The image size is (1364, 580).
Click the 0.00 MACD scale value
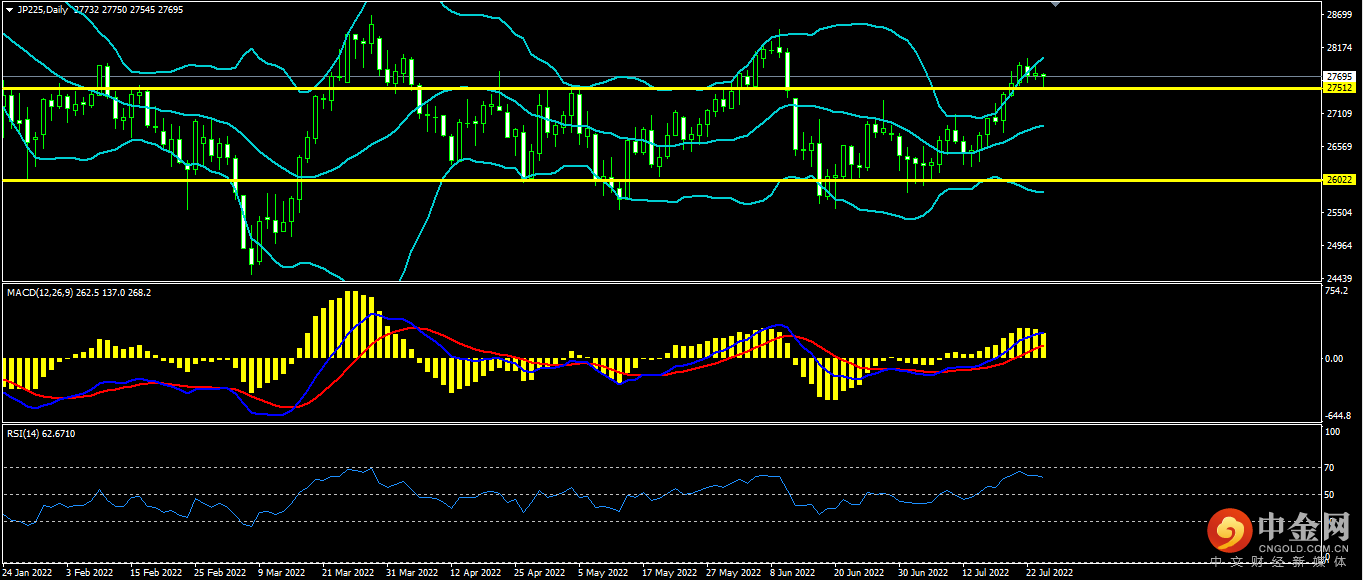pos(1334,358)
